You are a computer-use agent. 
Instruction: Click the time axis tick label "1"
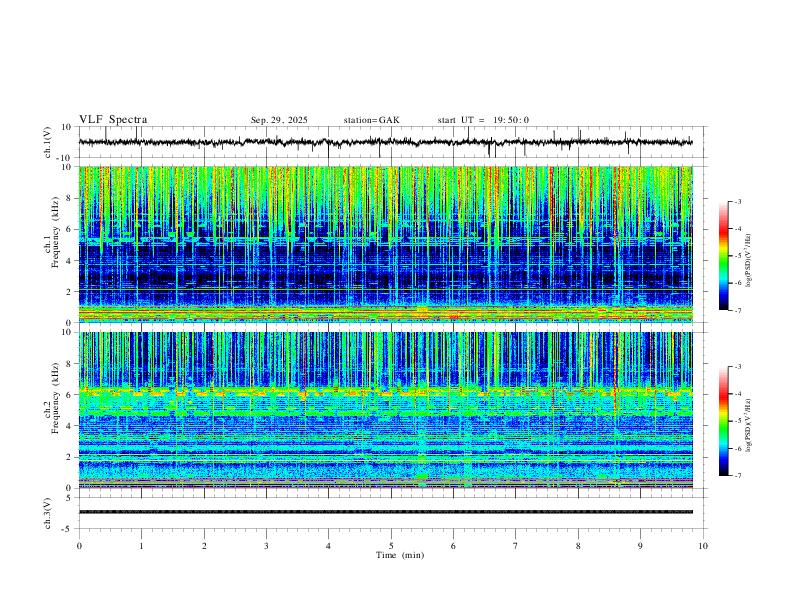[x=141, y=546]
